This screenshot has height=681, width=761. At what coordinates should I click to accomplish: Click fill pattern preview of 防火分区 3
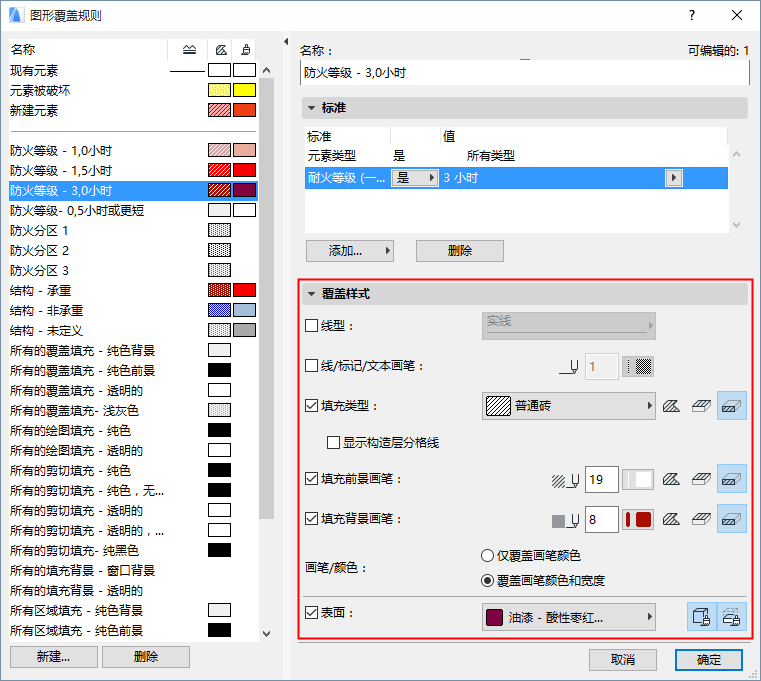tap(219, 270)
